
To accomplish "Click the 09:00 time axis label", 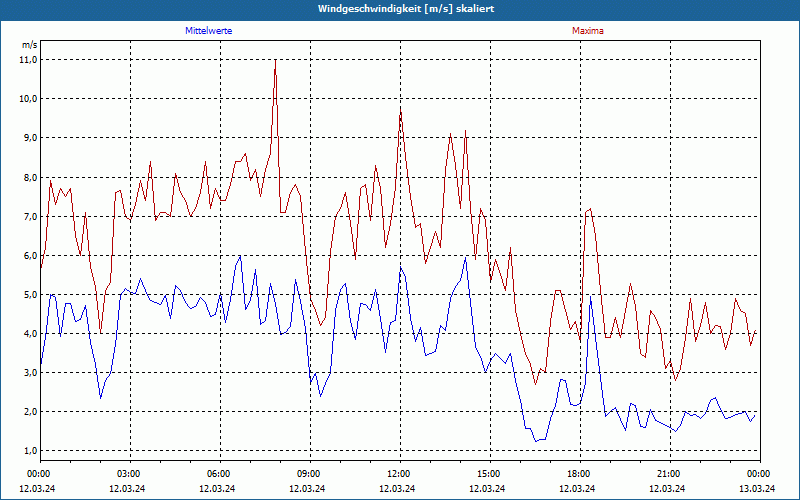I will [x=310, y=474].
